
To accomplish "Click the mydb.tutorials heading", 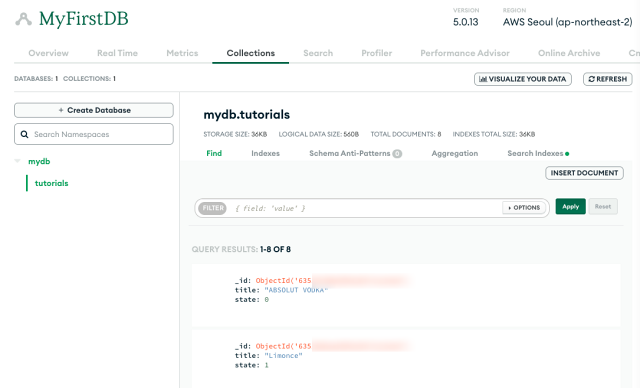I will coord(247,115).
